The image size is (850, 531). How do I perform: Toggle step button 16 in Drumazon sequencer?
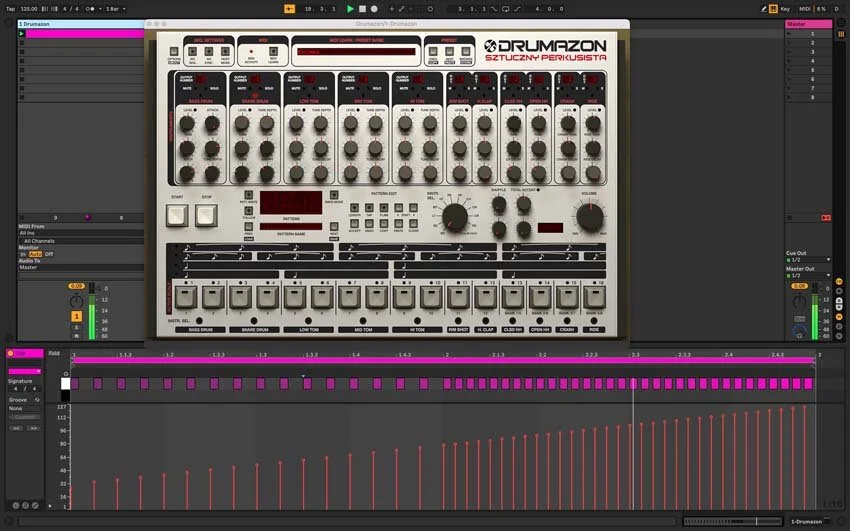coord(594,297)
